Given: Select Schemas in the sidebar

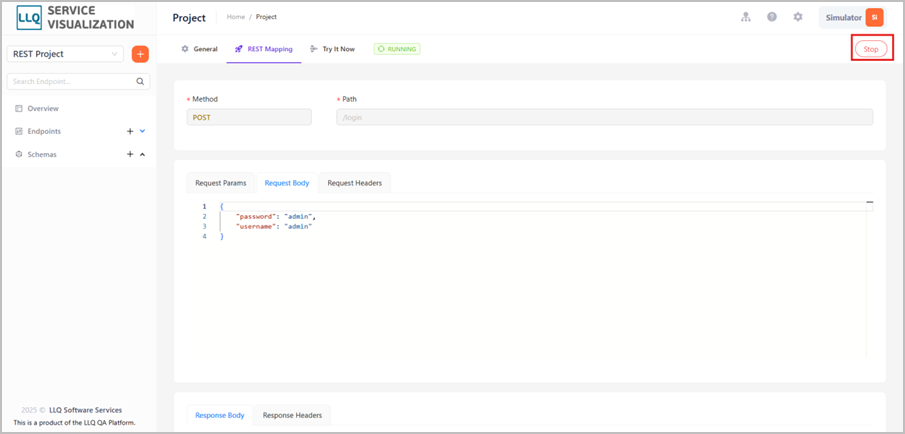Looking at the screenshot, I should click(x=42, y=155).
